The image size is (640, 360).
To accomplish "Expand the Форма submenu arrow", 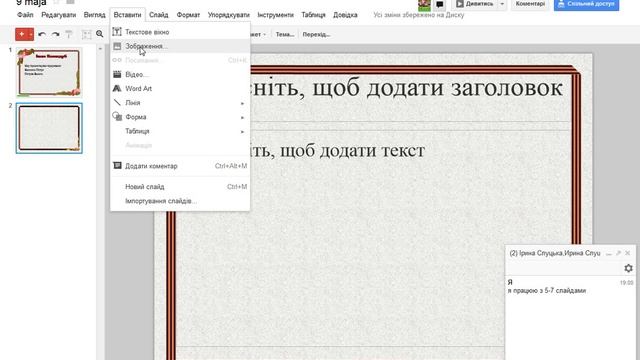I will pos(242,118).
